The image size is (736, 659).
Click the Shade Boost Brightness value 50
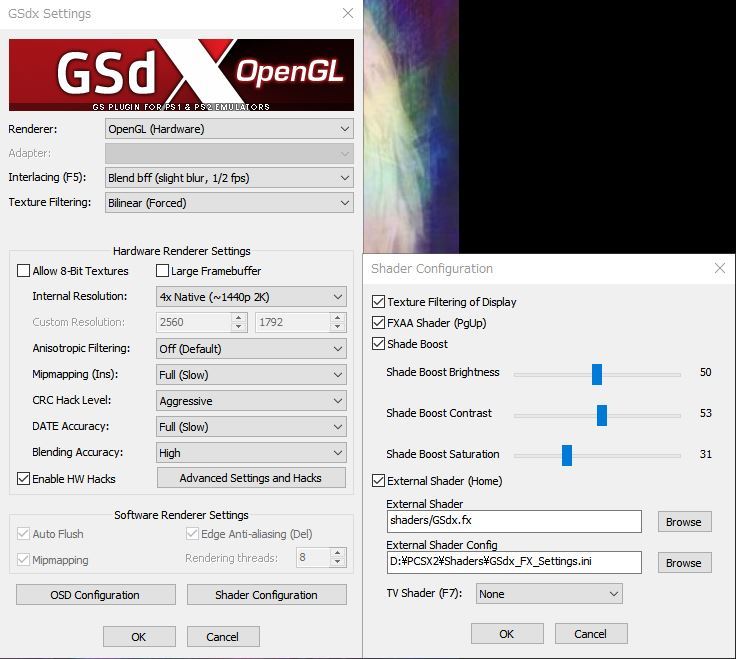[705, 372]
